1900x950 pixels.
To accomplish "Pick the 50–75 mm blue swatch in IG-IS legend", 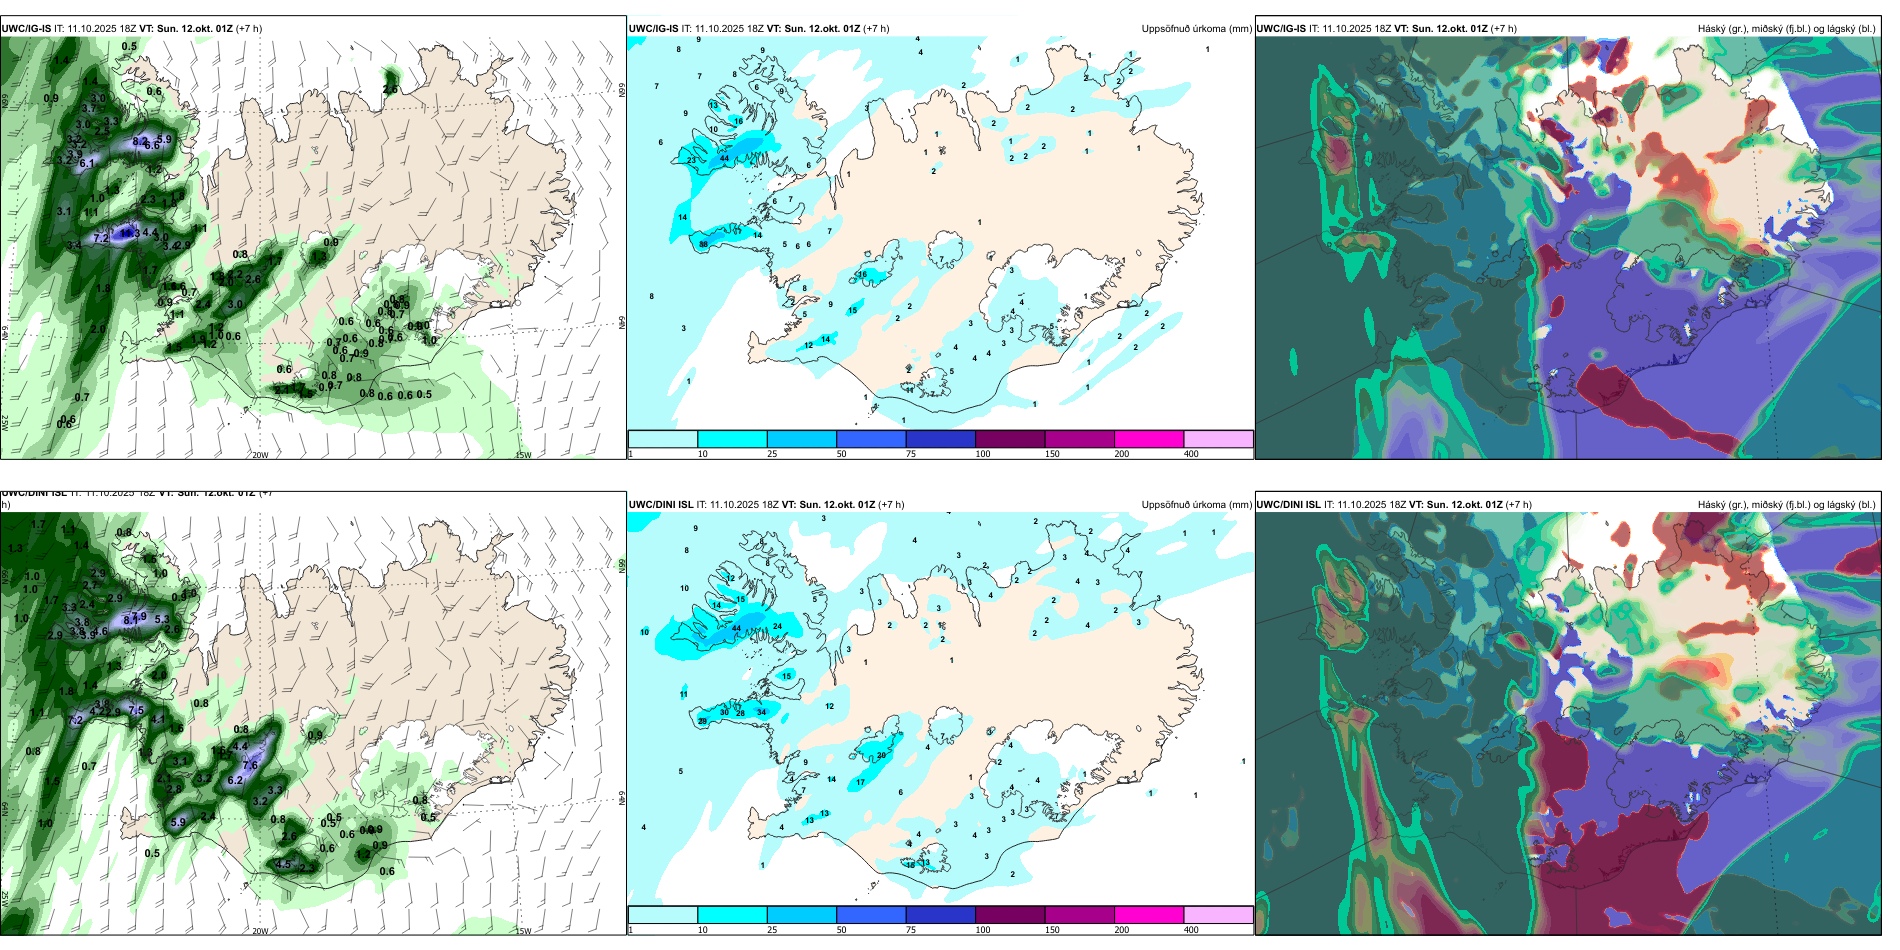I will (x=871, y=439).
